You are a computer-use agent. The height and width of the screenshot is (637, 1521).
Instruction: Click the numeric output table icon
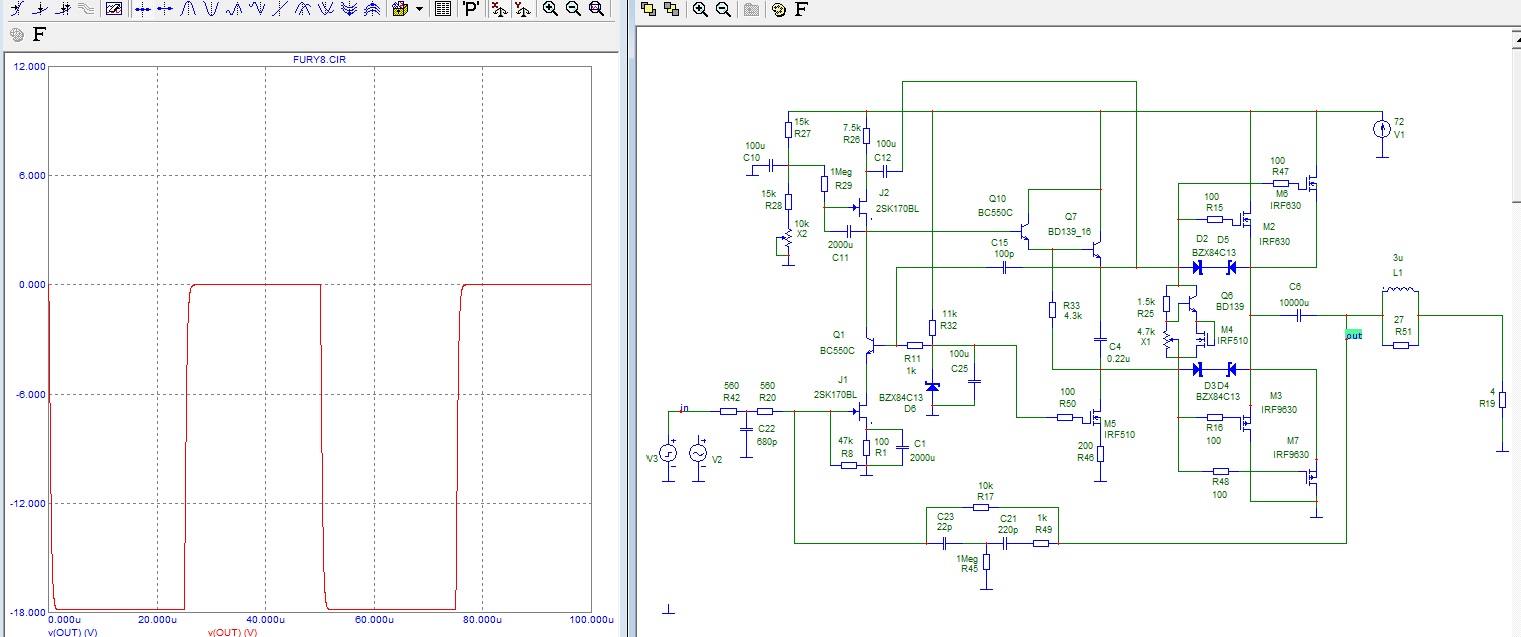click(443, 9)
